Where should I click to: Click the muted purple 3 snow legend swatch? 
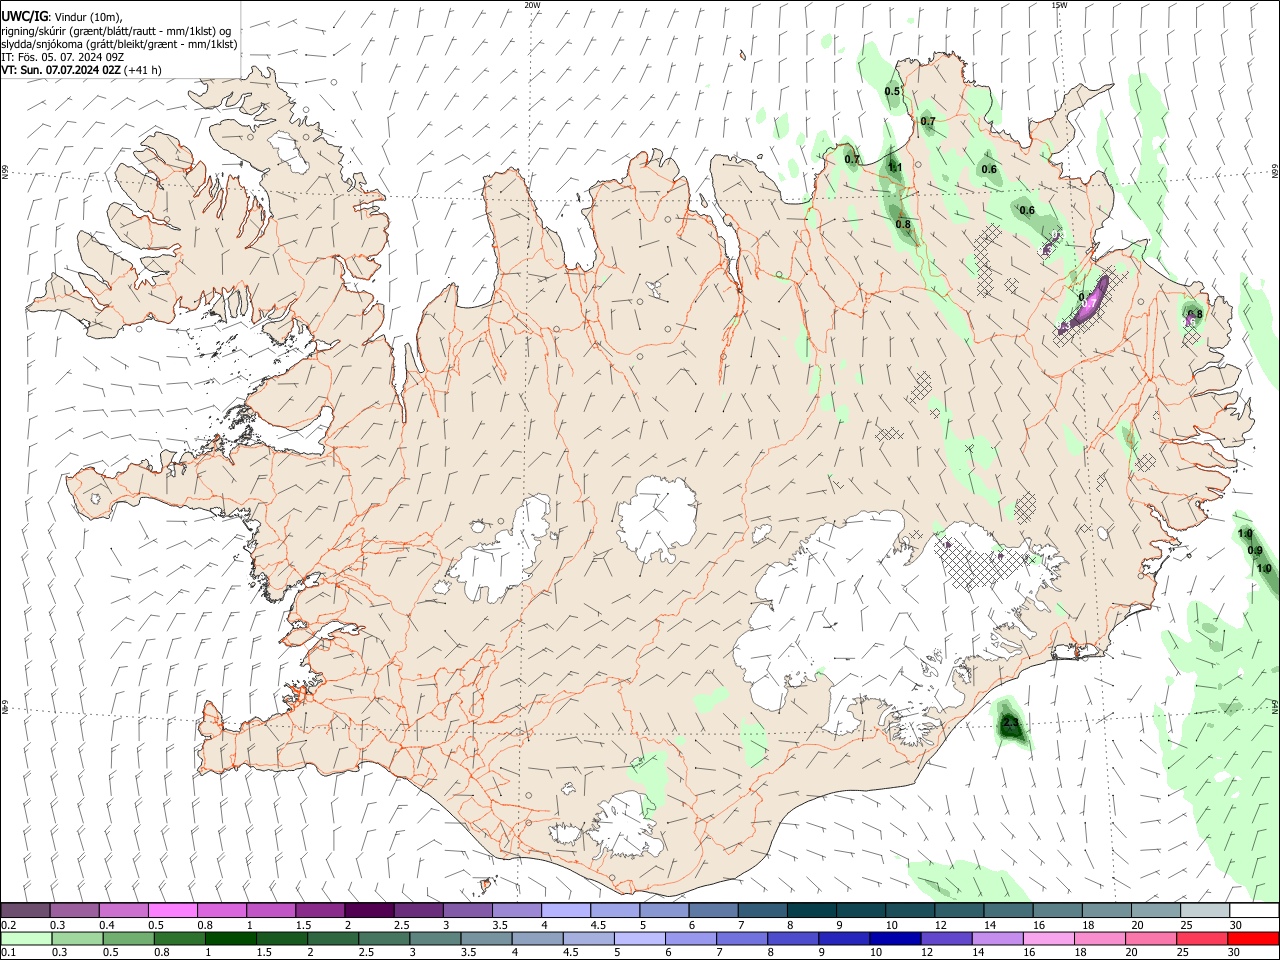tap(467, 911)
